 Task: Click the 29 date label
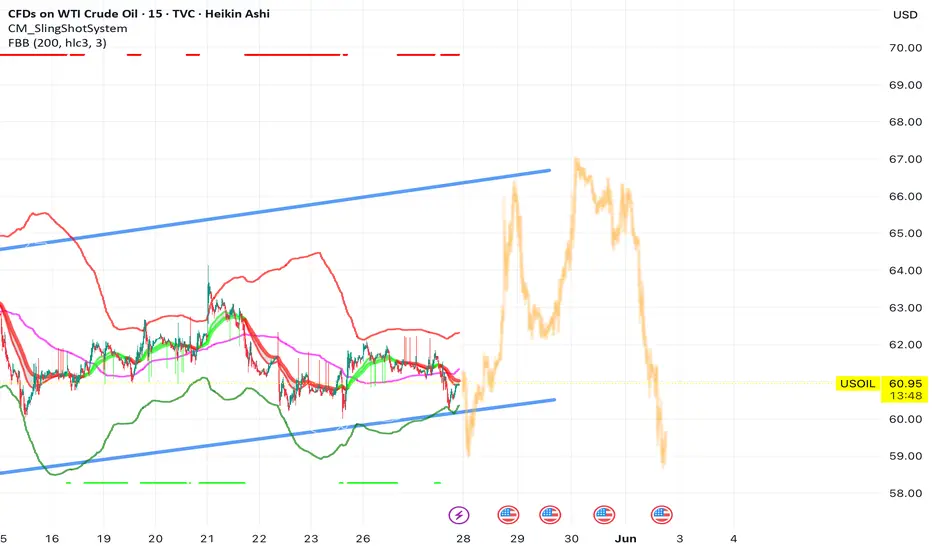(x=517, y=539)
